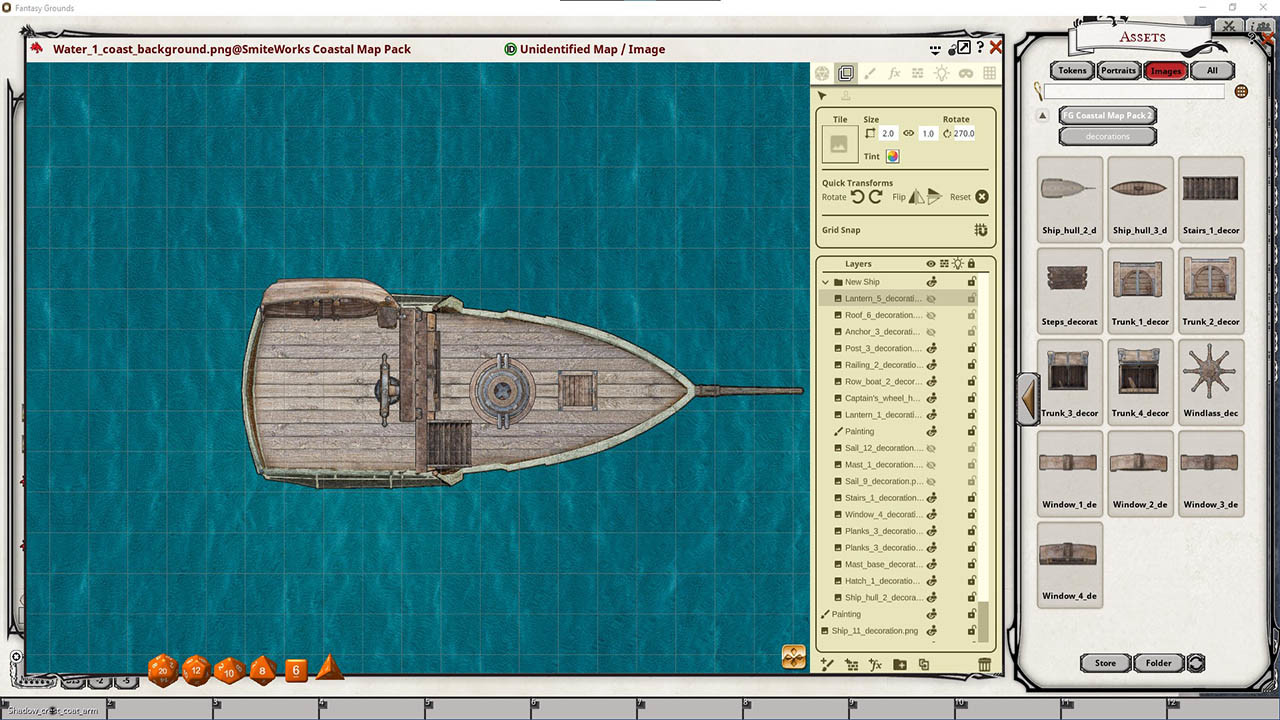This screenshot has height=720, width=1280.
Task: Click the add new folder layer icon
Action: [900, 664]
